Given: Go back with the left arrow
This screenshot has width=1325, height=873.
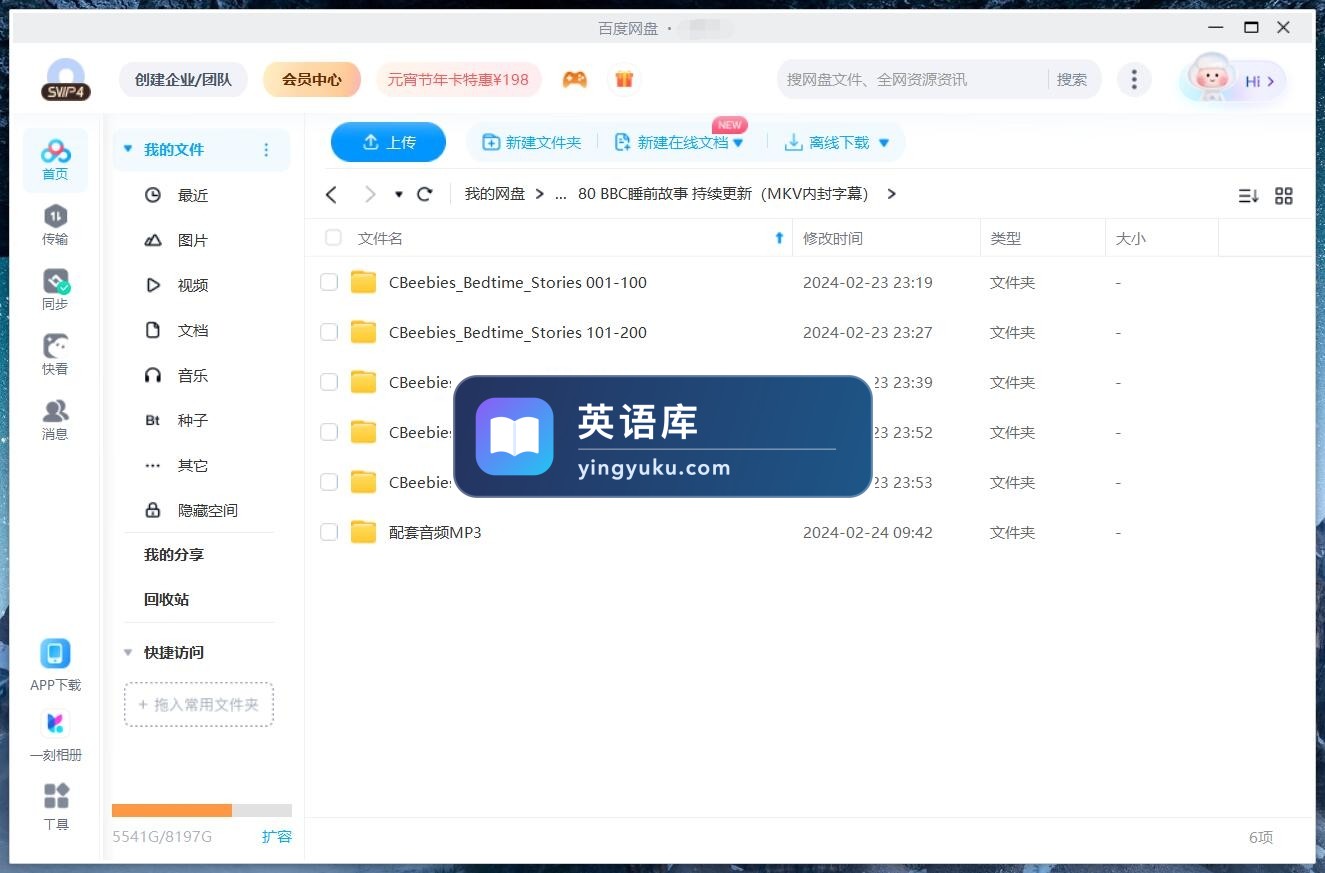Looking at the screenshot, I should pos(331,194).
